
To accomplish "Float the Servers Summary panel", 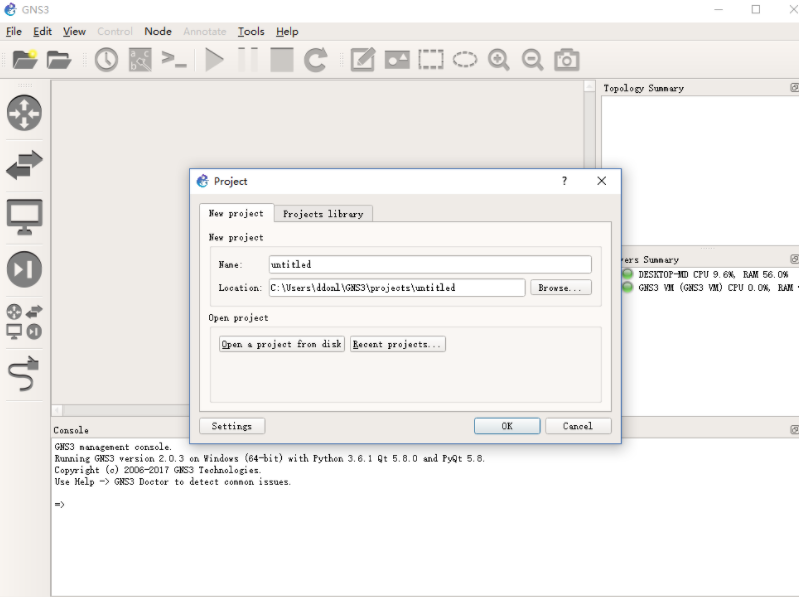I will [794, 259].
